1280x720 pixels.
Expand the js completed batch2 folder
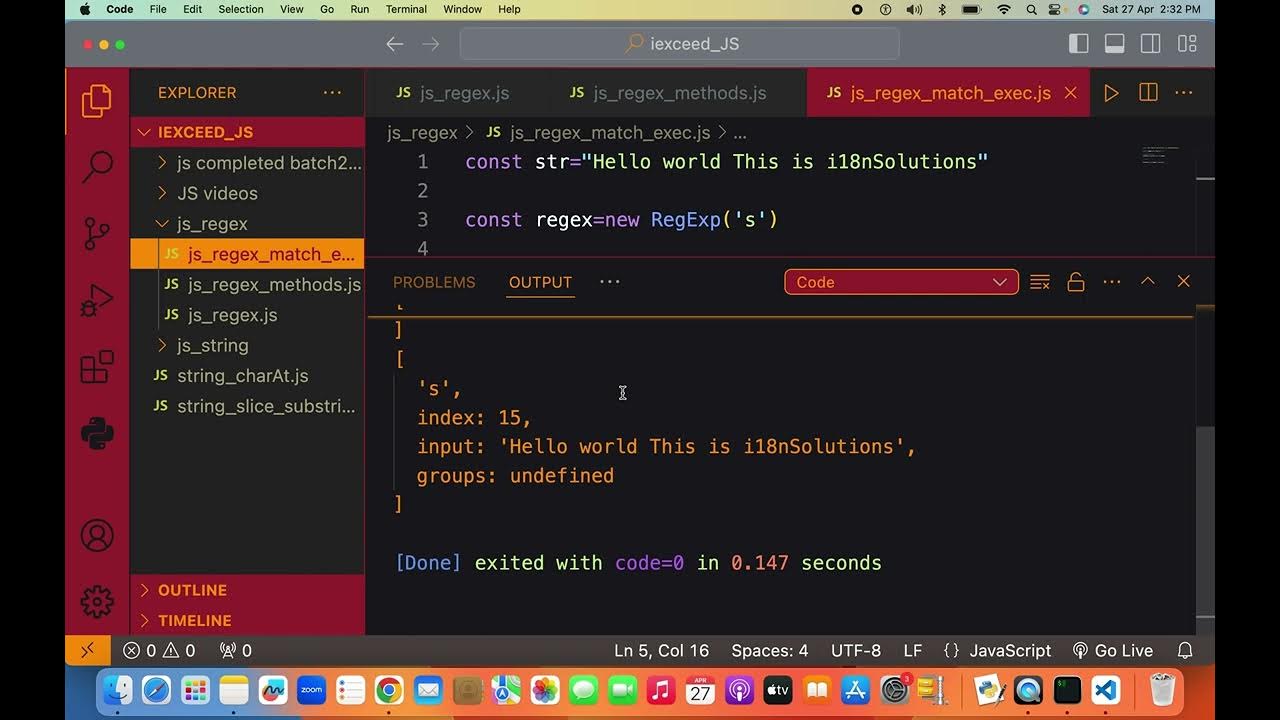[x=247, y=163]
